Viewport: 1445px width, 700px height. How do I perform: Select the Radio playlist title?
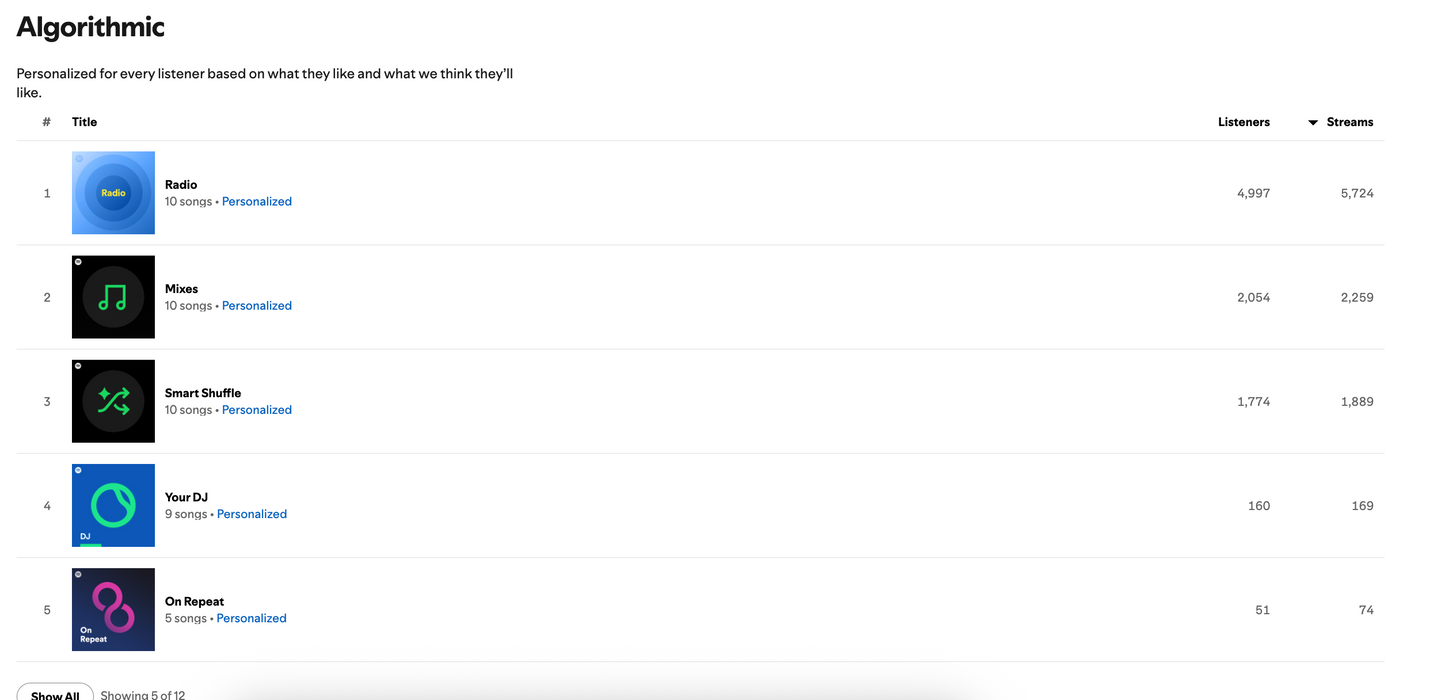tap(181, 185)
